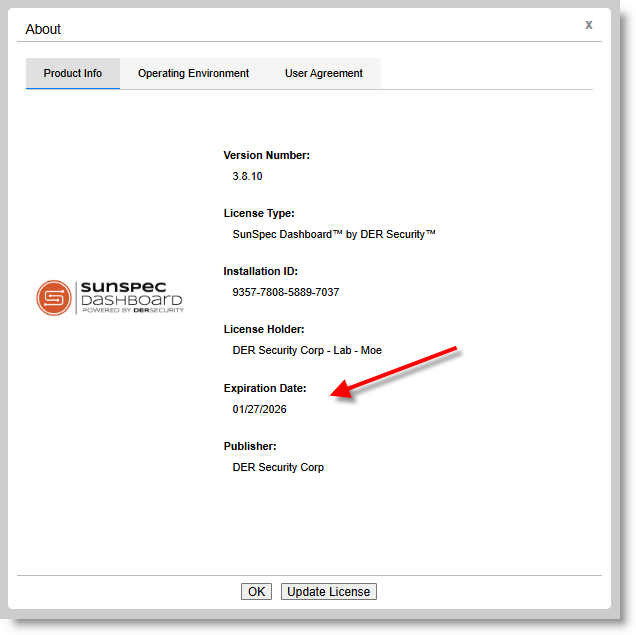Click the SunSpec Dashboard license type text
The height and width of the screenshot is (635, 636).
coord(334,235)
